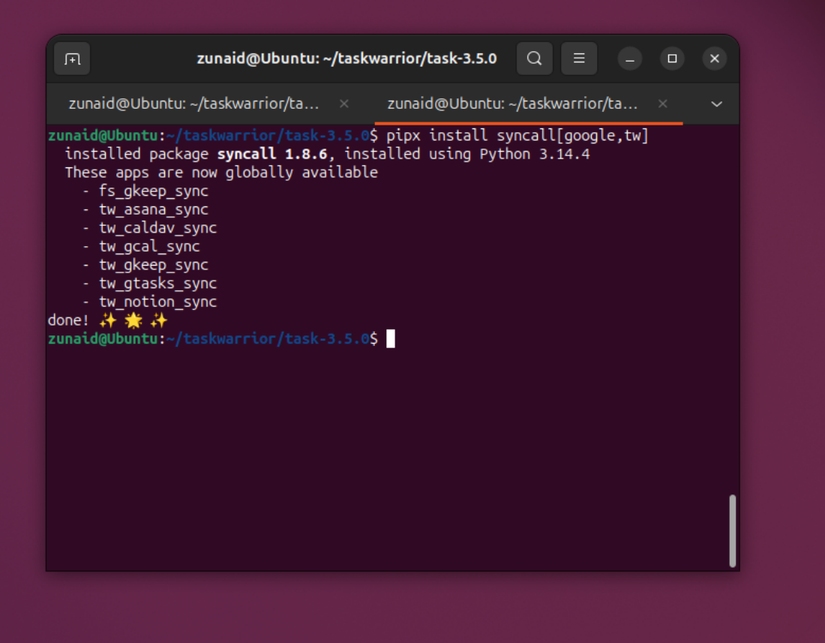
Task: Close the first terminal tab
Action: point(344,104)
